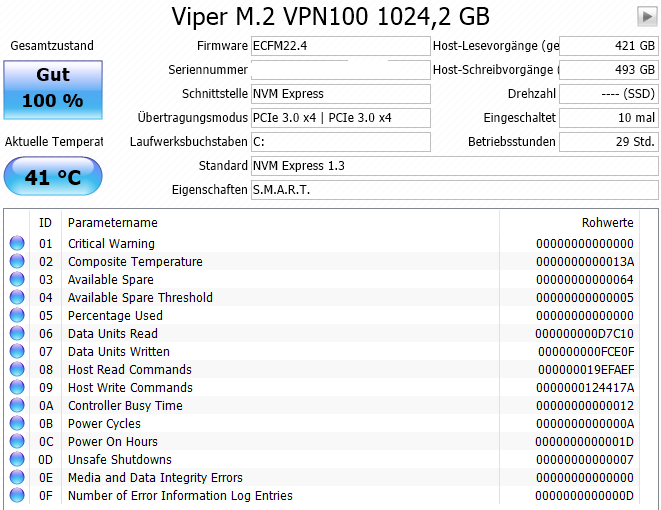The height and width of the screenshot is (510, 661).
Task: Select the Unsafe Shutdowns parameter name
Action: [x=120, y=459]
